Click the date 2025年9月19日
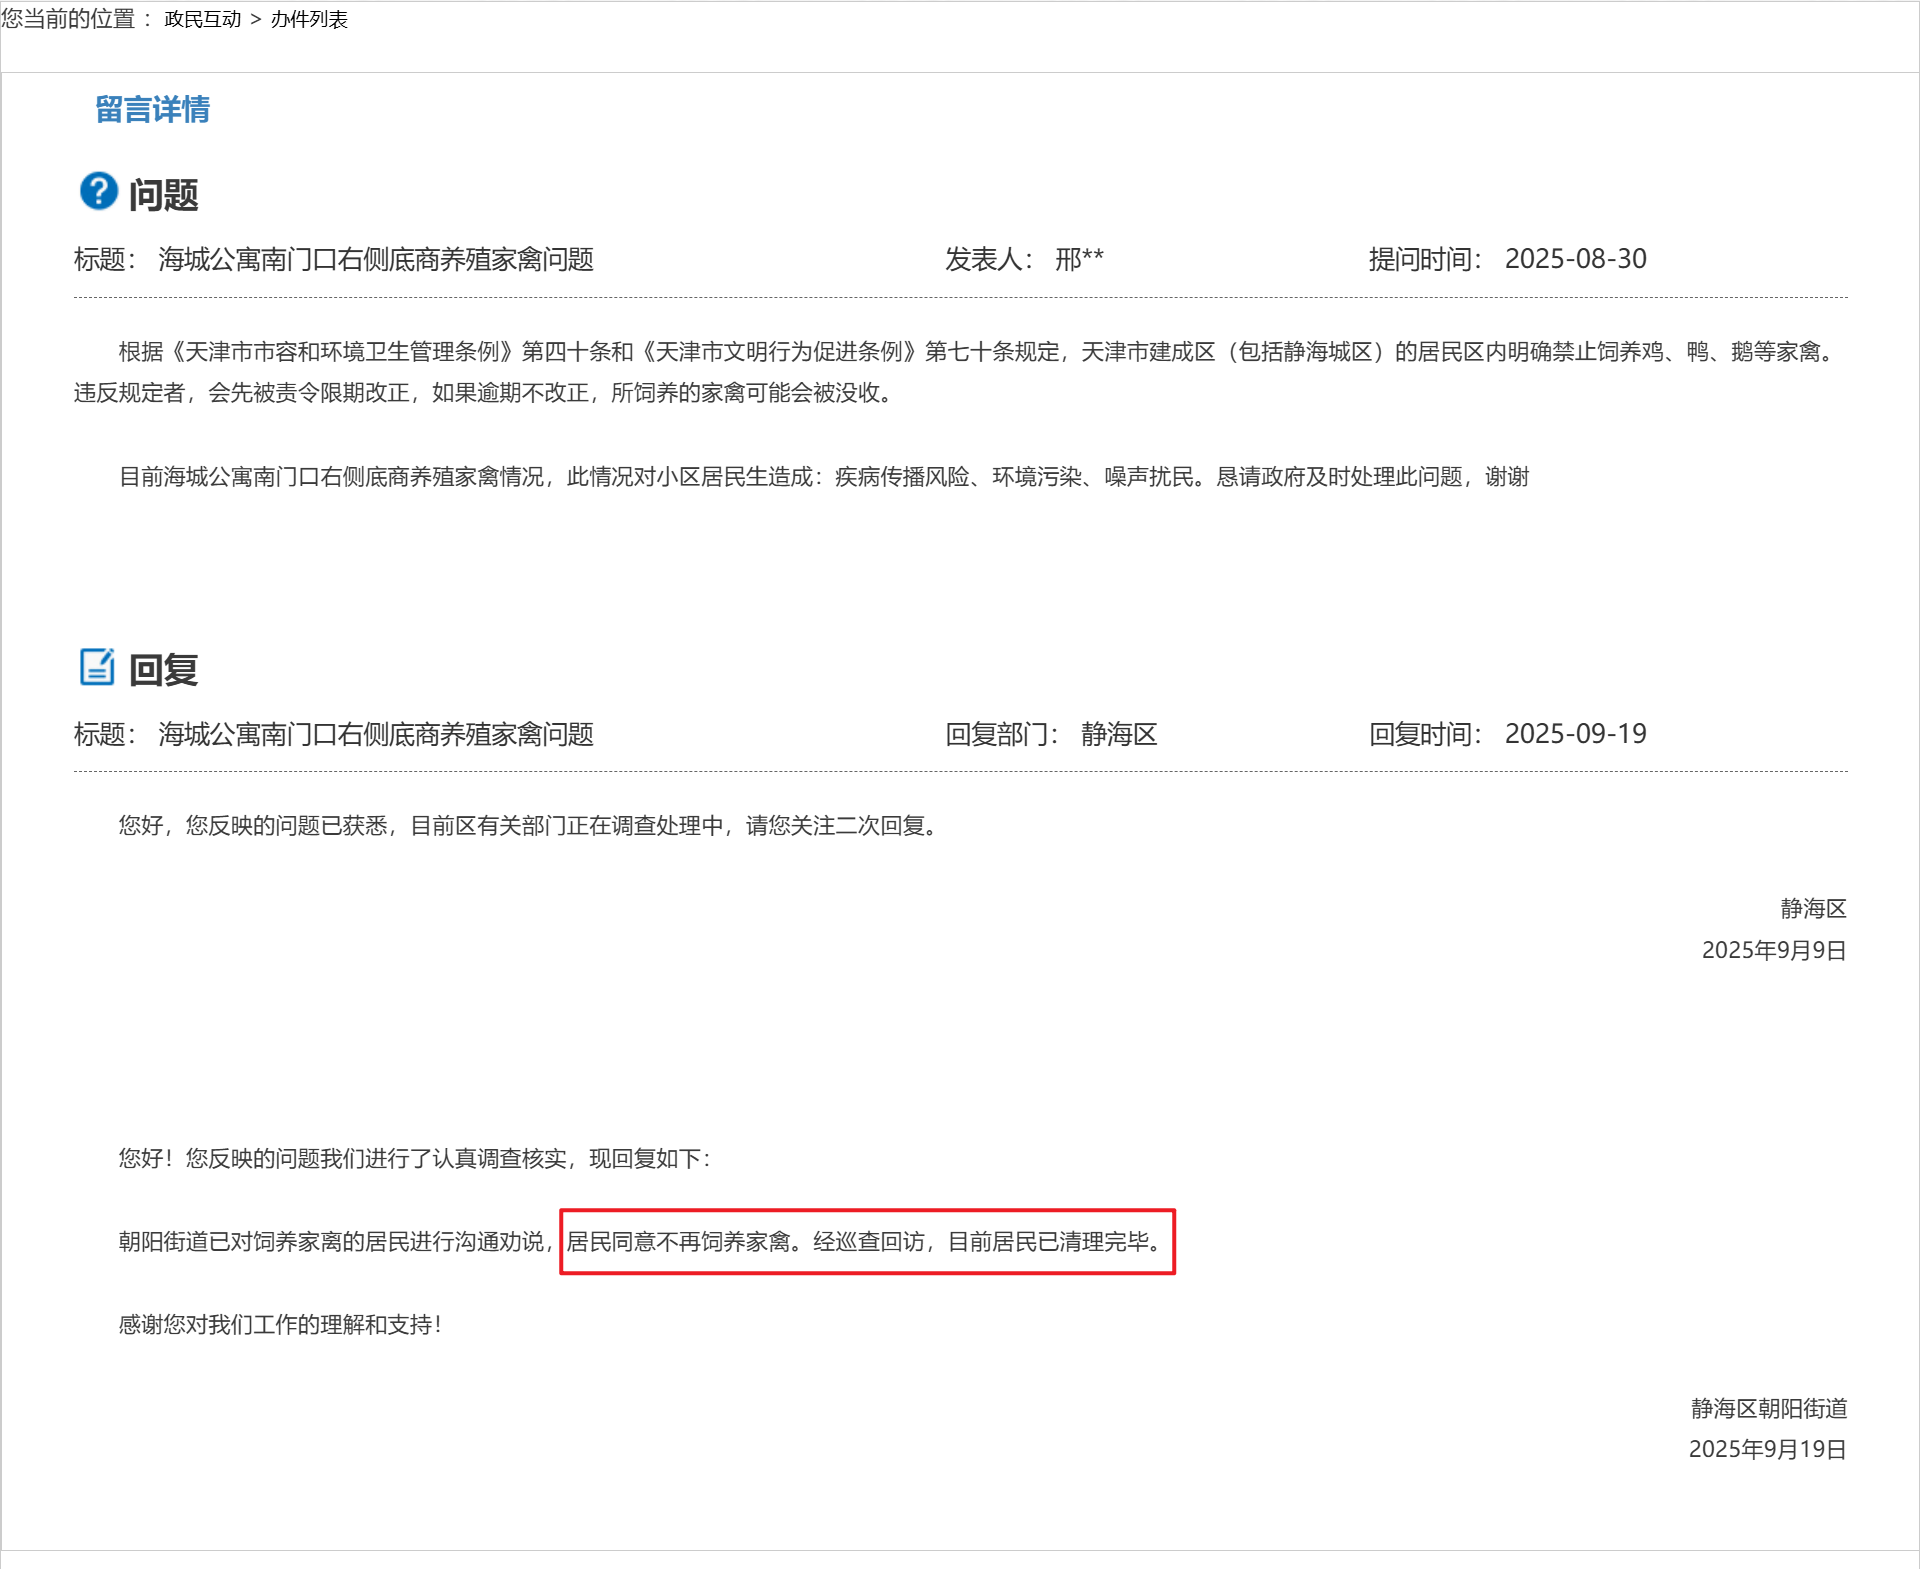 pos(1767,1450)
